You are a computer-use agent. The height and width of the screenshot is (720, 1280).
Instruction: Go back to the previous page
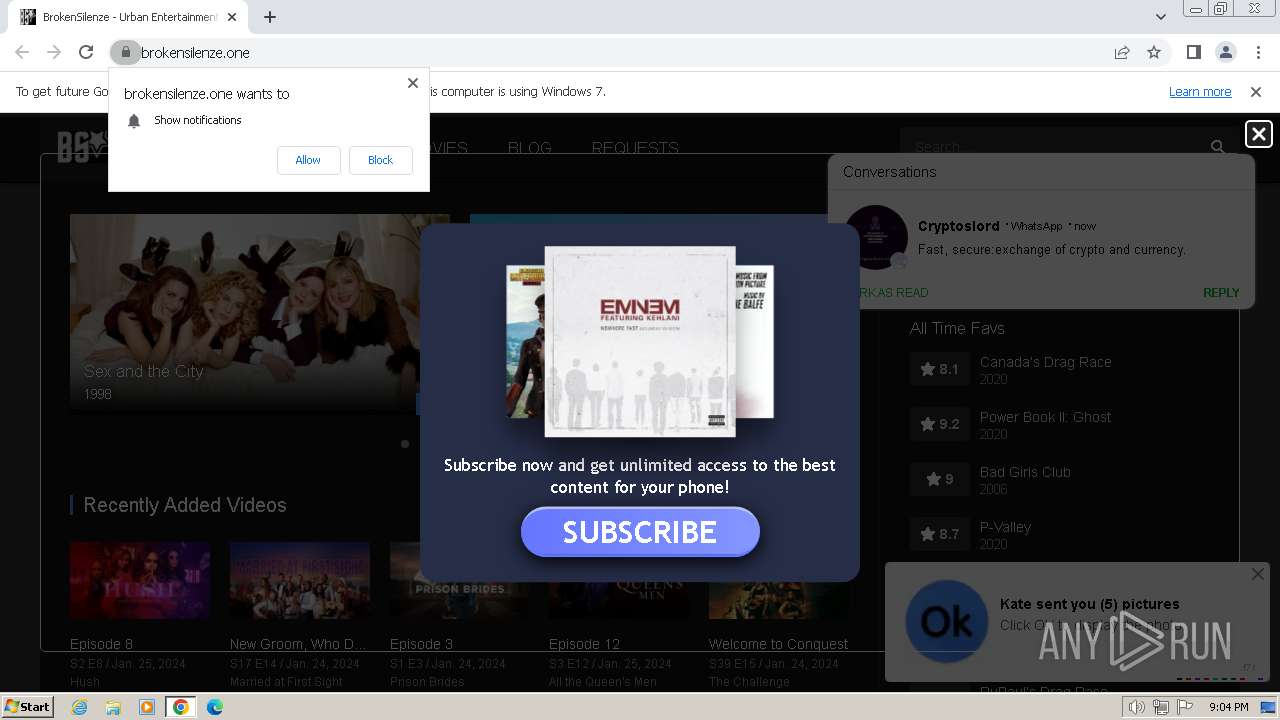(x=22, y=52)
